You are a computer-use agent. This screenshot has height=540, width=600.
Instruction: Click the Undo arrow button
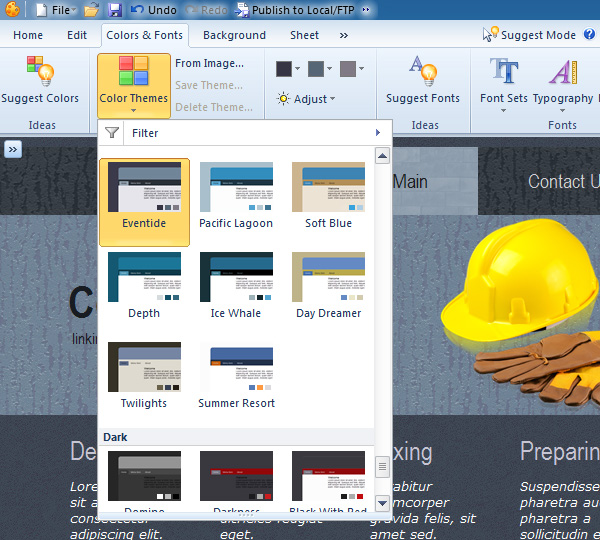click(153, 10)
